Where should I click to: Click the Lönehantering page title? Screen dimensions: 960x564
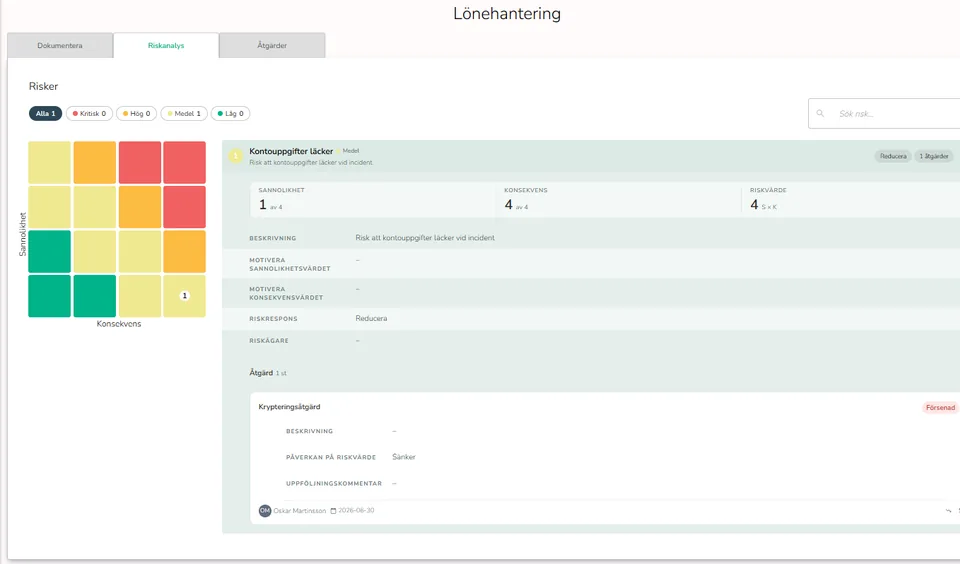(507, 13)
